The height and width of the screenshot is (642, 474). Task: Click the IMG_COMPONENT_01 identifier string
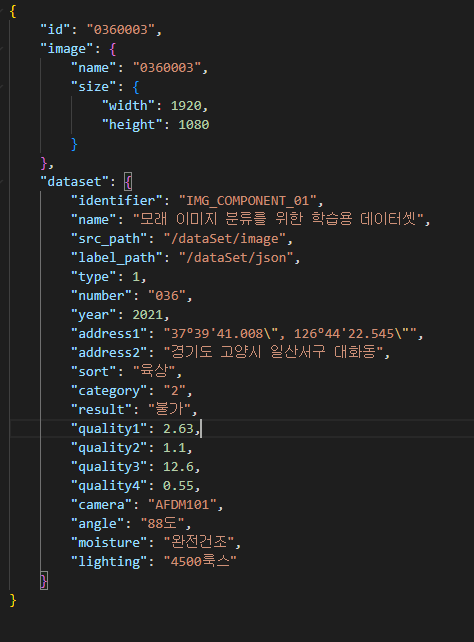point(248,201)
